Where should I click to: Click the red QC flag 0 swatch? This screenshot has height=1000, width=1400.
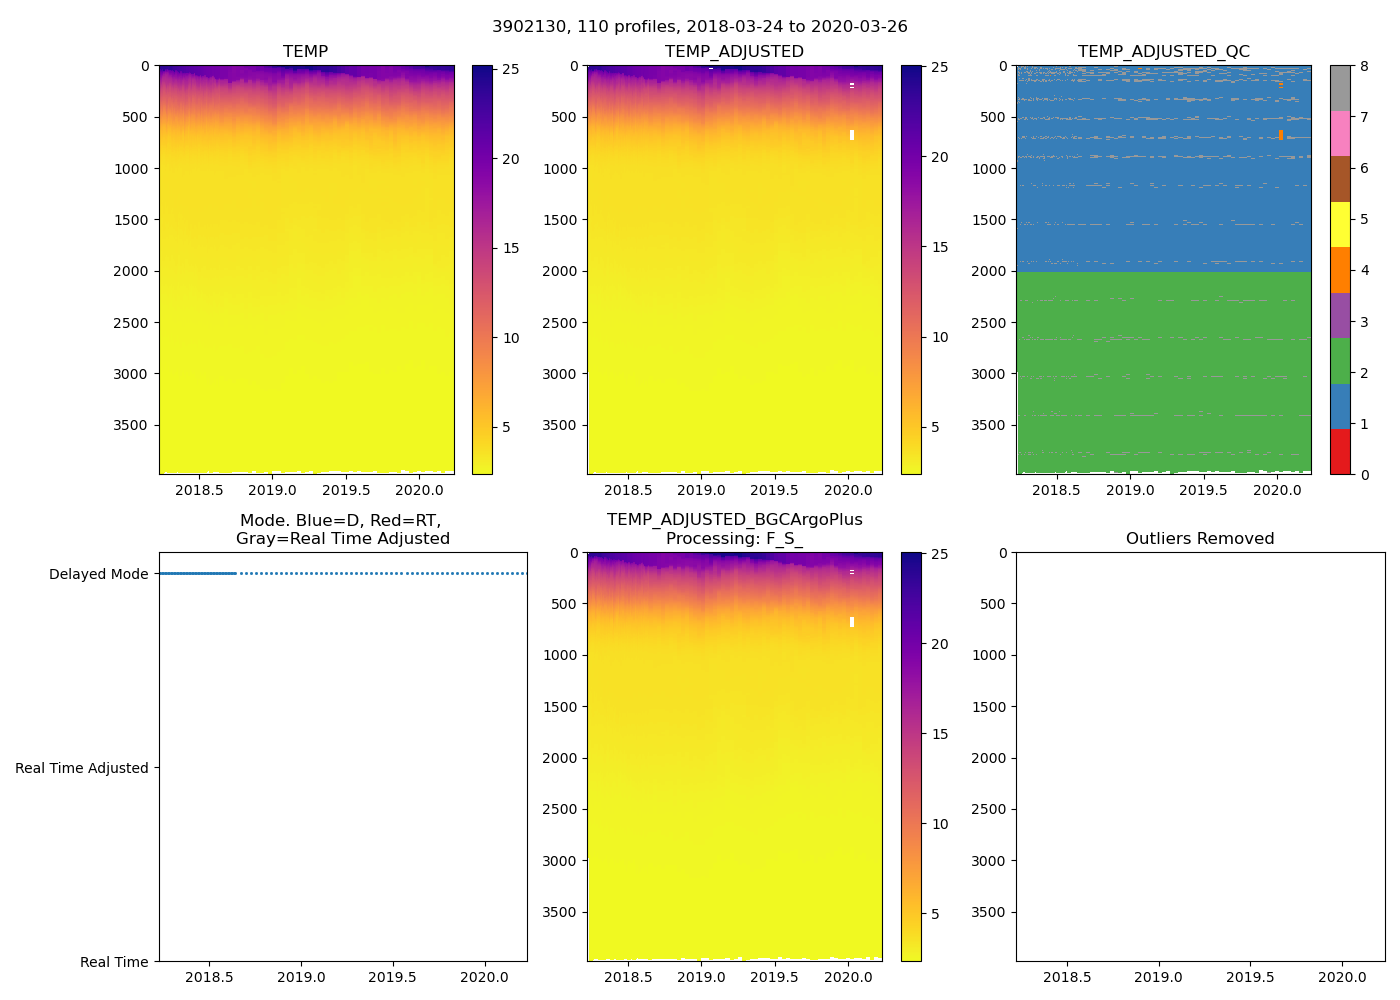pos(1340,452)
